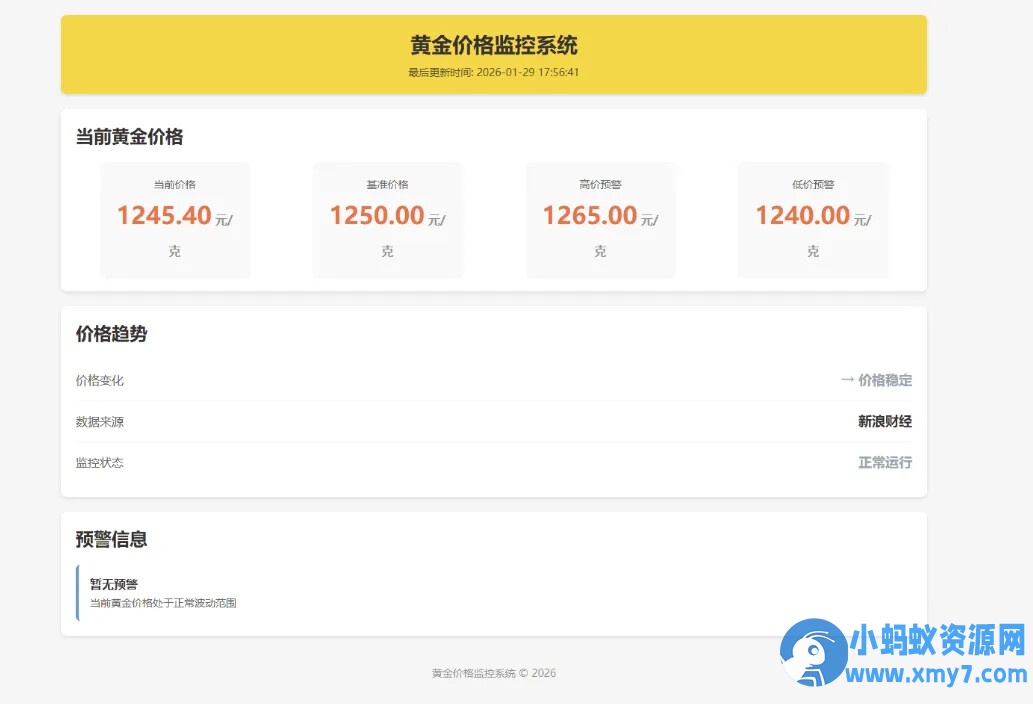Click the 价格变化 row label
Viewport: 1033px width, 704px height.
point(99,380)
